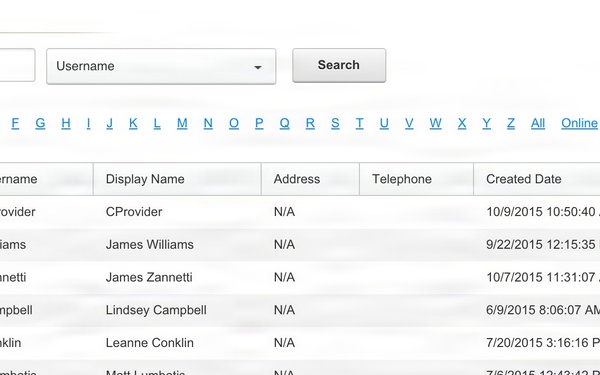Click the Search button

coord(339,65)
